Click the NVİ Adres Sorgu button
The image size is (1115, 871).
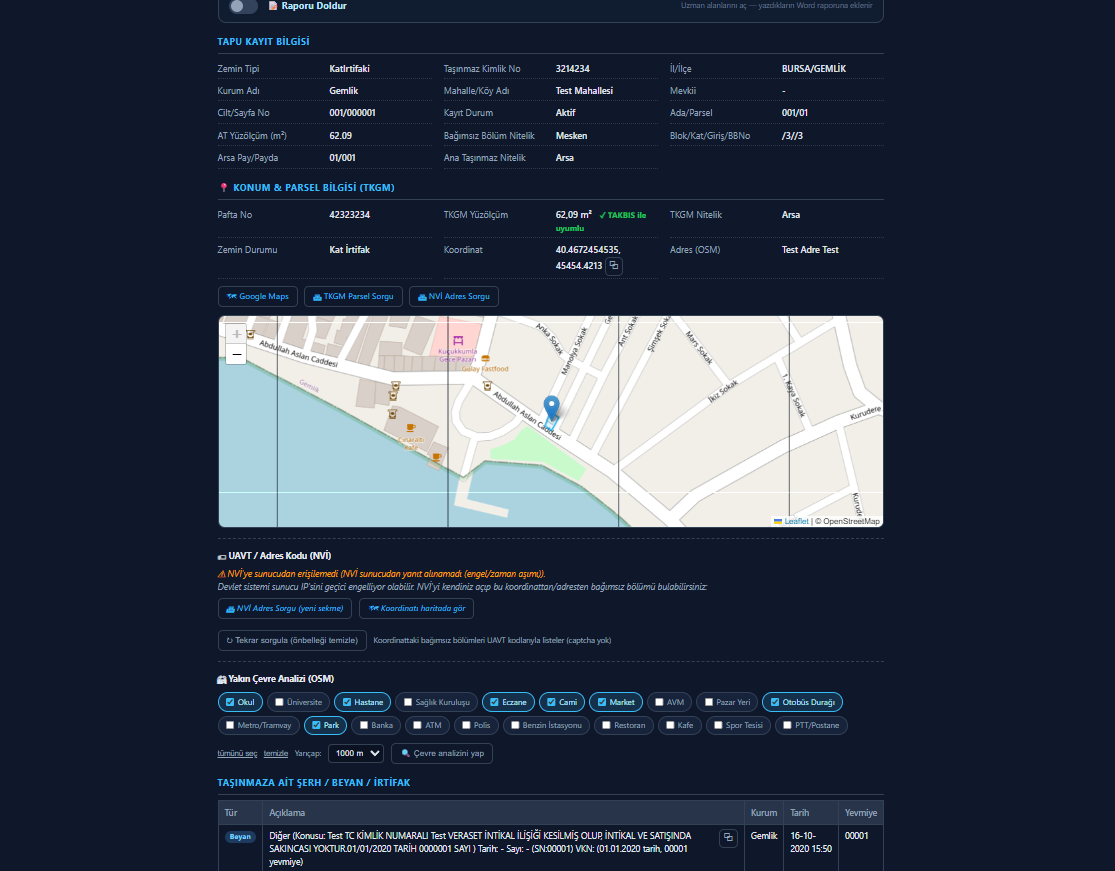click(454, 296)
